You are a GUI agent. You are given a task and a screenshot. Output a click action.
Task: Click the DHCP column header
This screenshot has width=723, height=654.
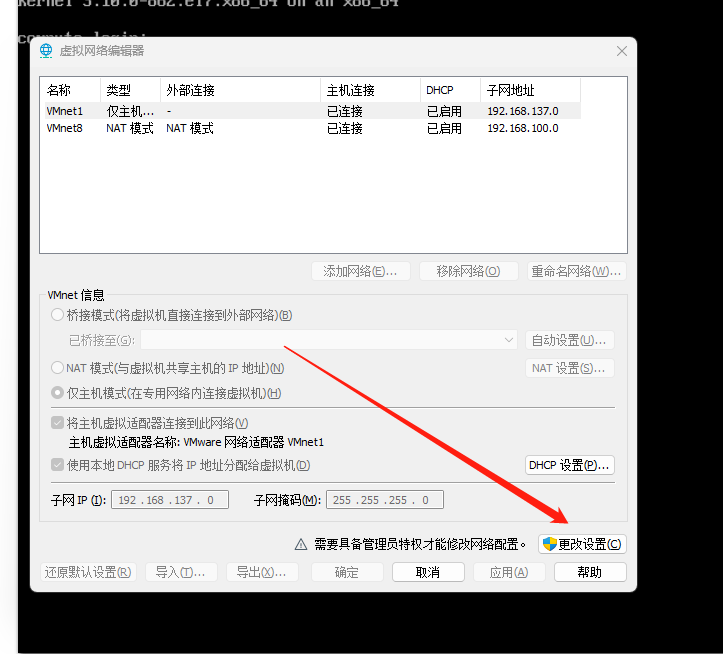pyautogui.click(x=450, y=90)
